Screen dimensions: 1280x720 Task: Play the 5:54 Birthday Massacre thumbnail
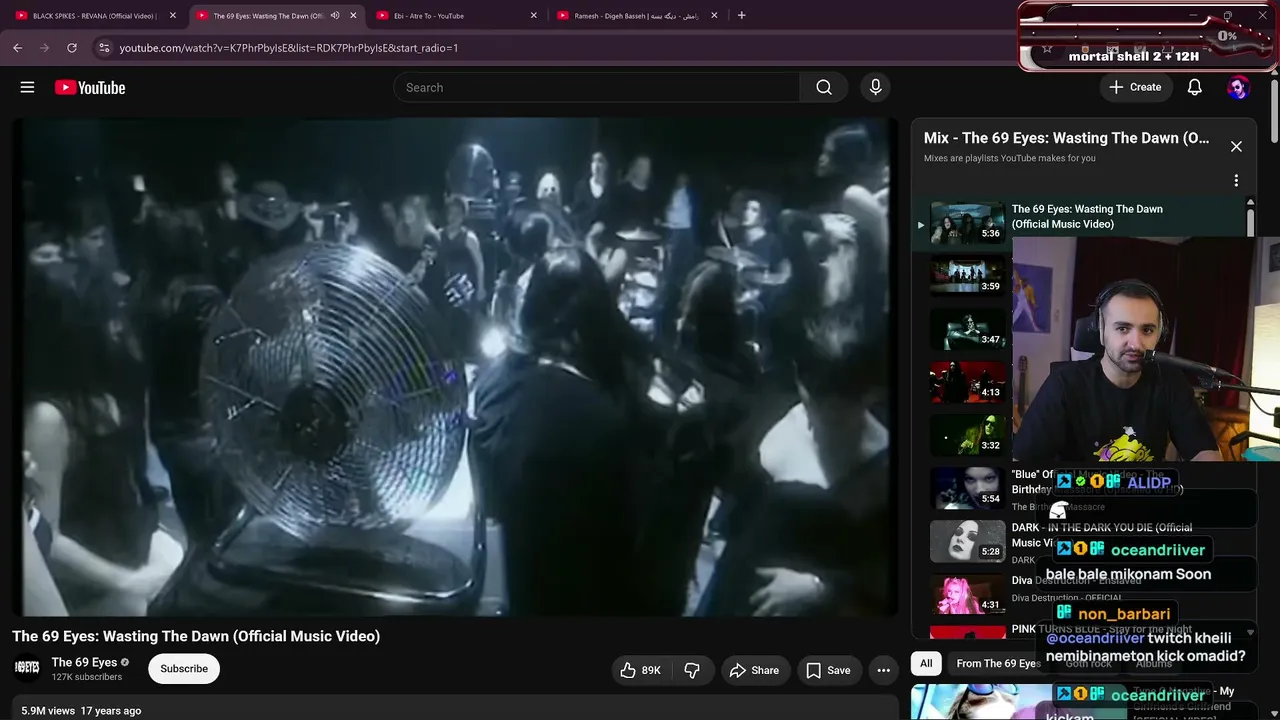(x=968, y=488)
